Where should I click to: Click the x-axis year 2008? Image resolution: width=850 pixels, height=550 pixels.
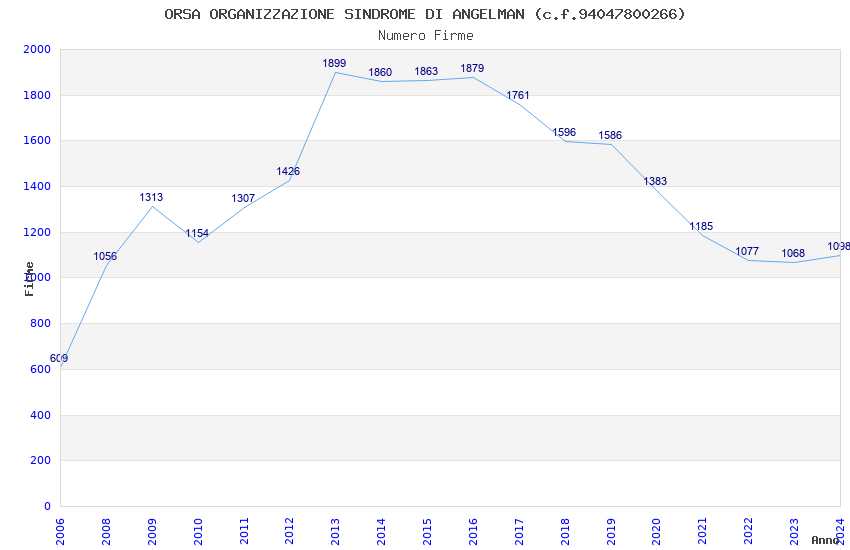click(106, 532)
